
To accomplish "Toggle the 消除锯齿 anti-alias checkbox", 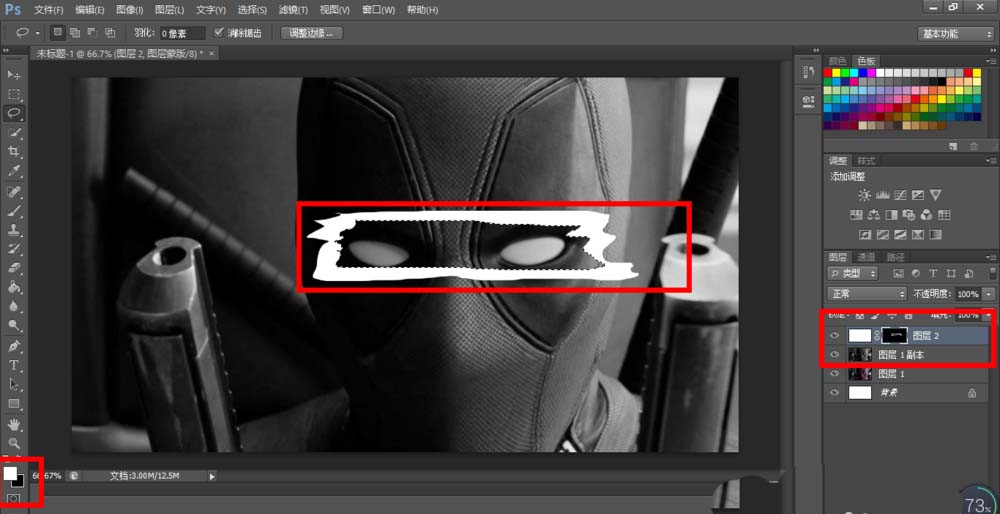I will pyautogui.click(x=220, y=33).
